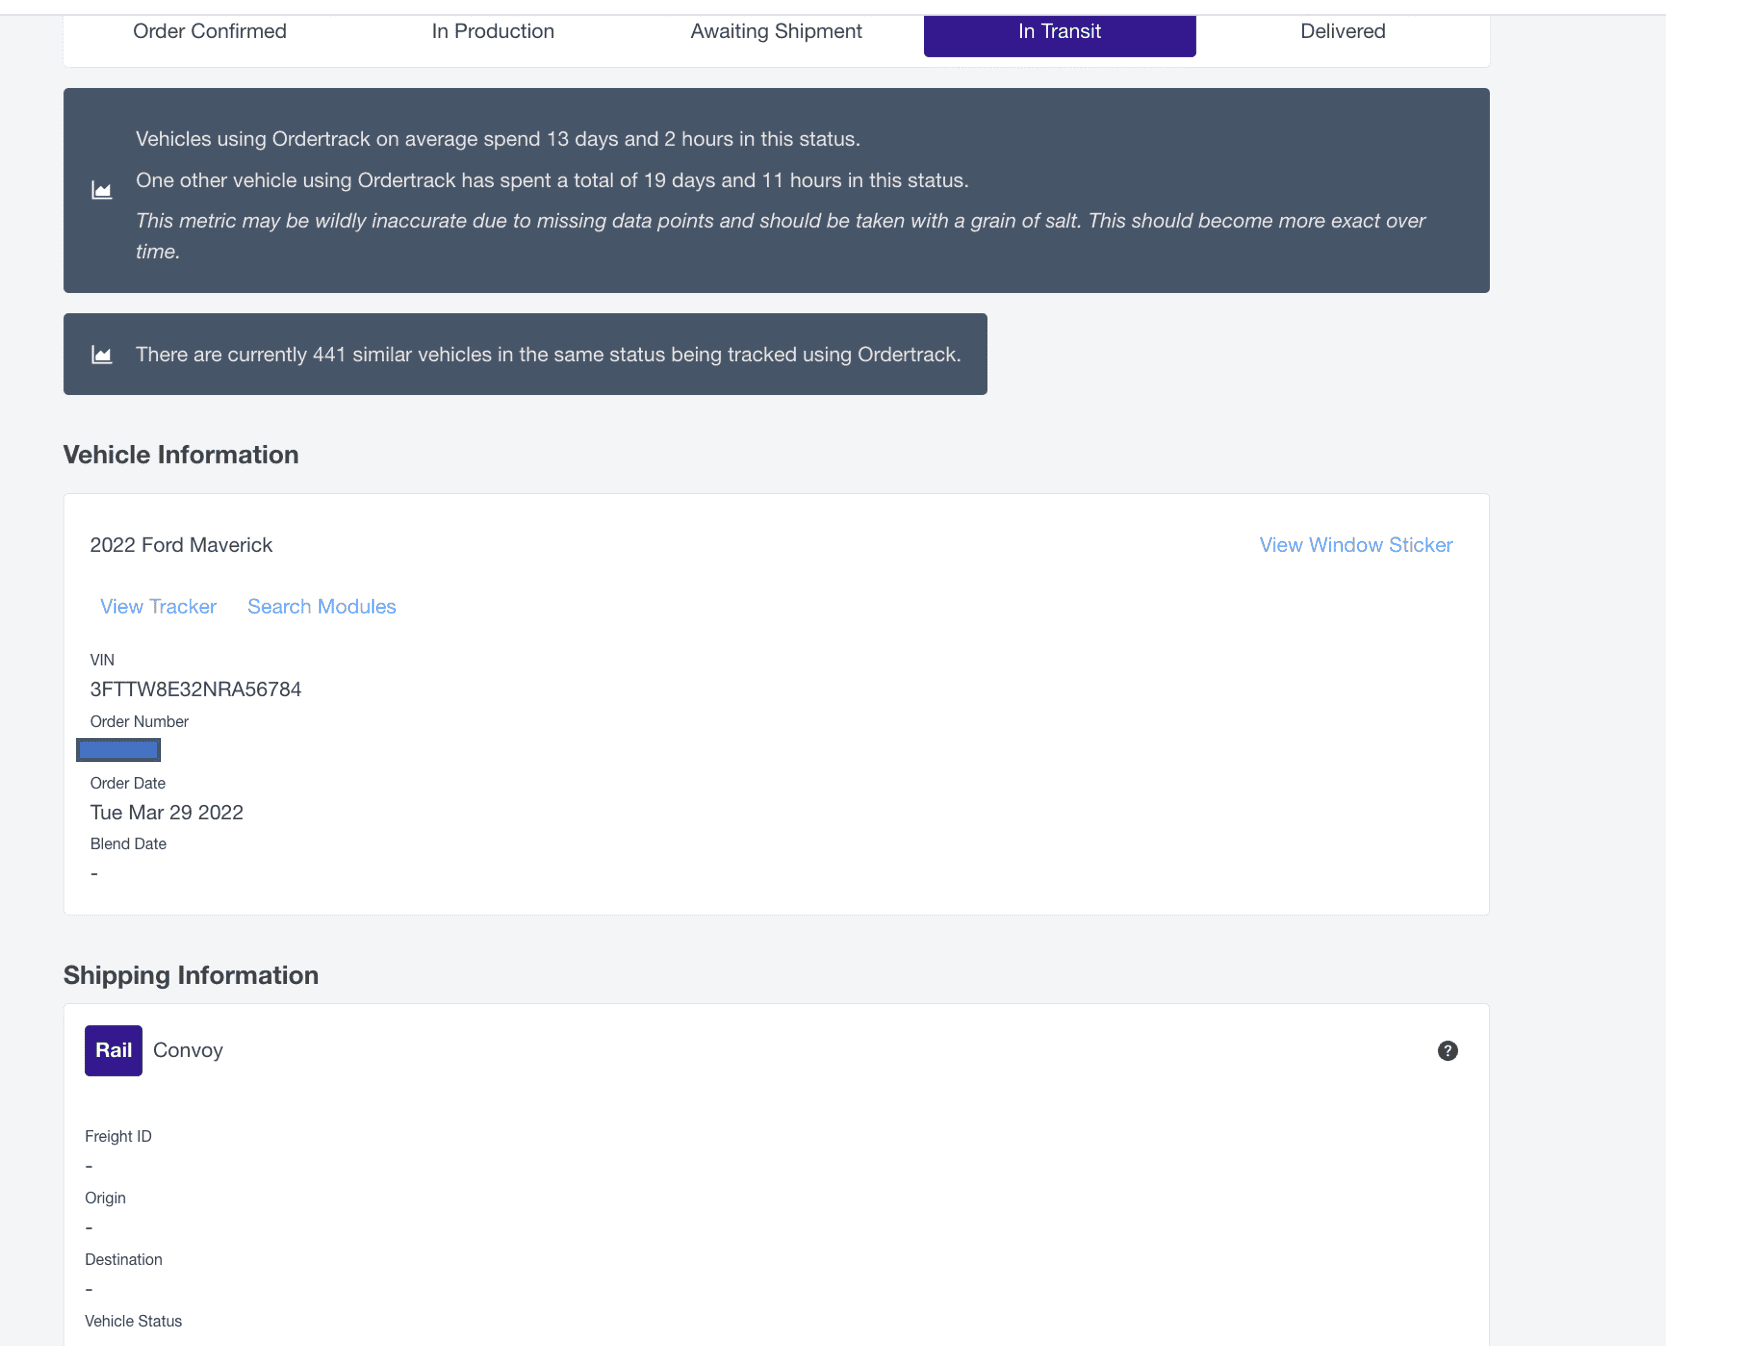Click the Order Number label

[139, 721]
